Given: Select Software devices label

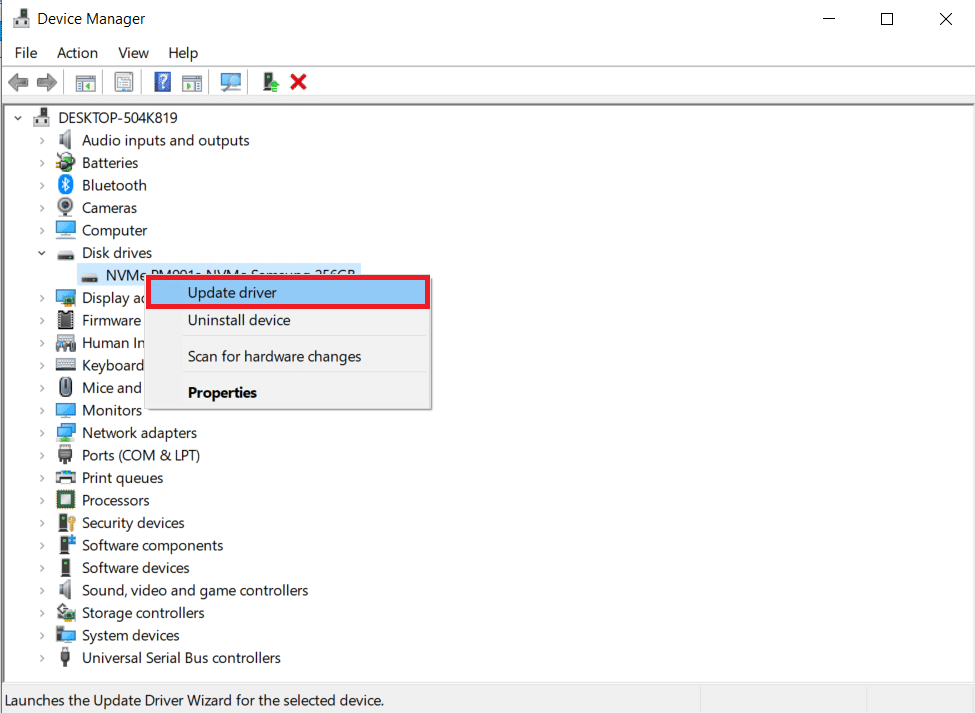Looking at the screenshot, I should tap(136, 568).
